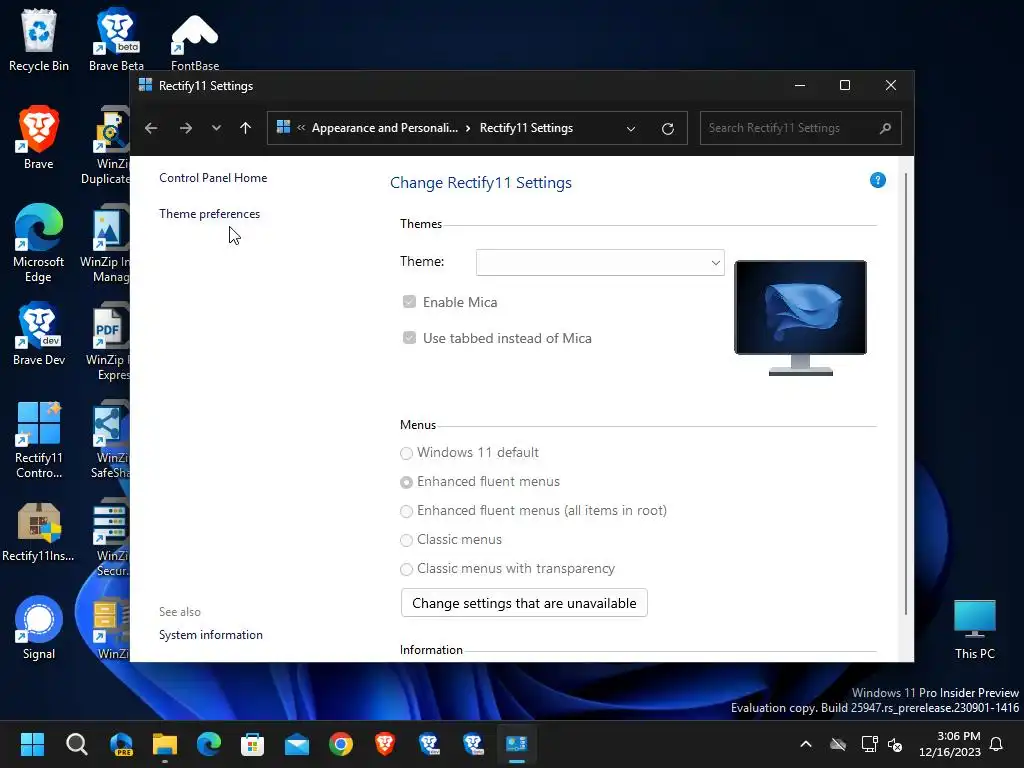
Task: Toggle the Enable Mica checkbox
Action: [409, 302]
